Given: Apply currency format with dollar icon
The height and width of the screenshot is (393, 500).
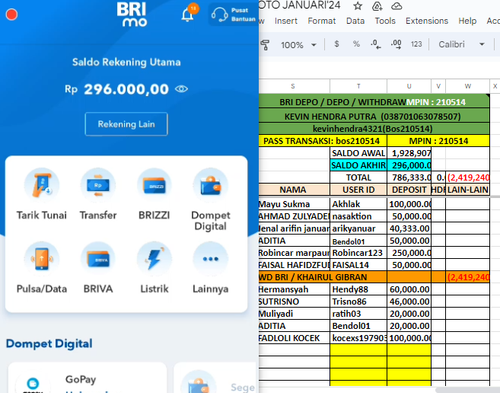Looking at the screenshot, I should coord(337,44).
